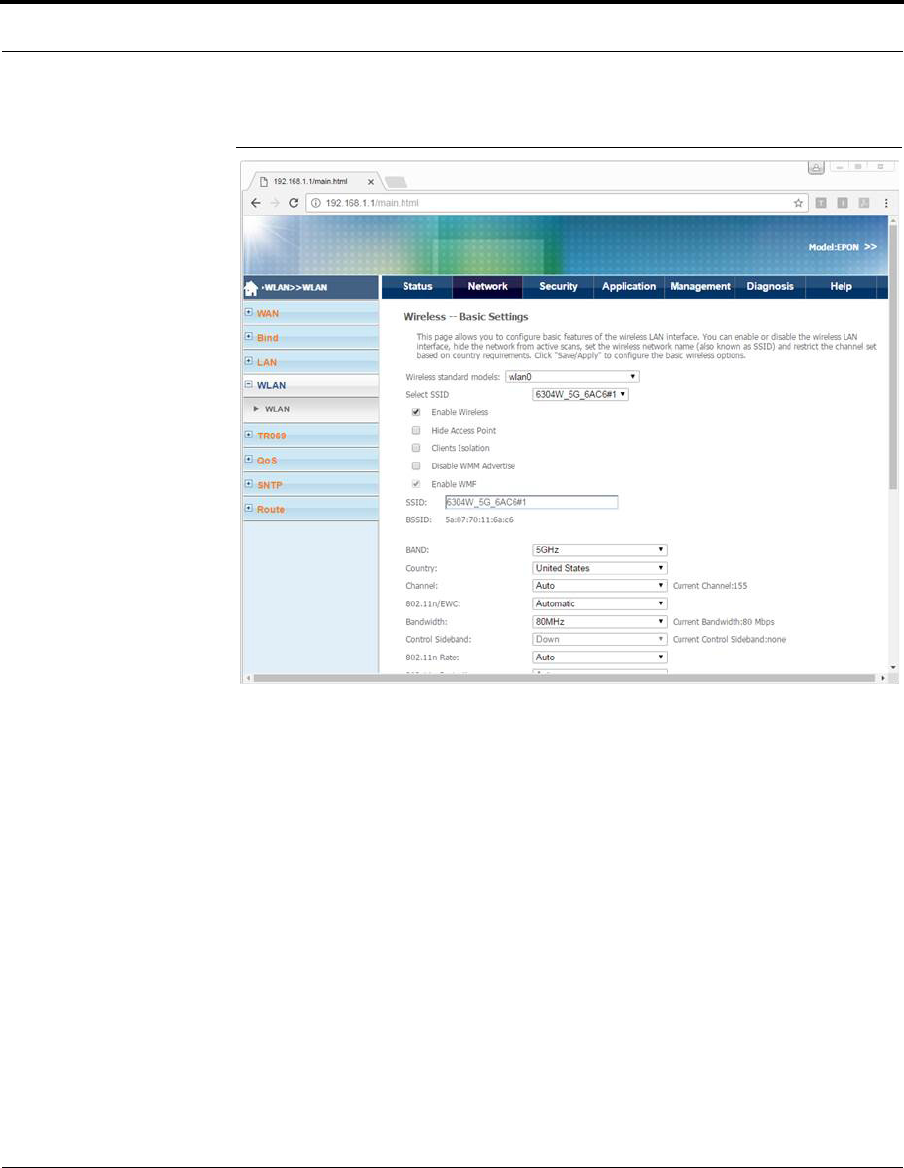Click the SSID text input field
The image size is (904, 1168).
(532, 502)
